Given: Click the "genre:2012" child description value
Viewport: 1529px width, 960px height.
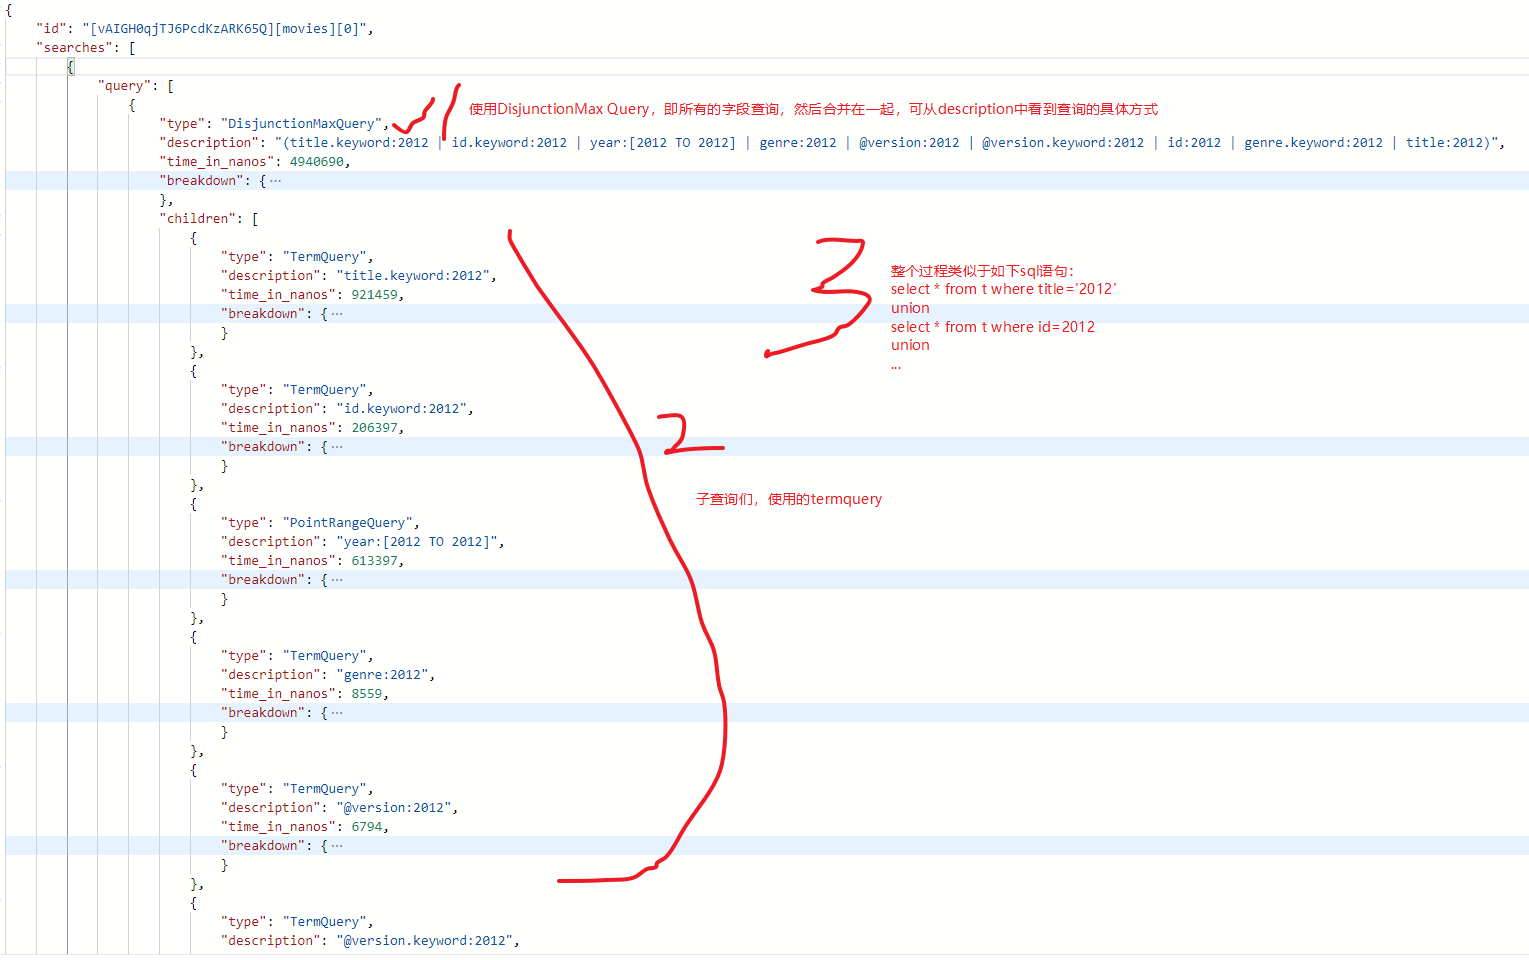Looking at the screenshot, I should coord(382,675).
